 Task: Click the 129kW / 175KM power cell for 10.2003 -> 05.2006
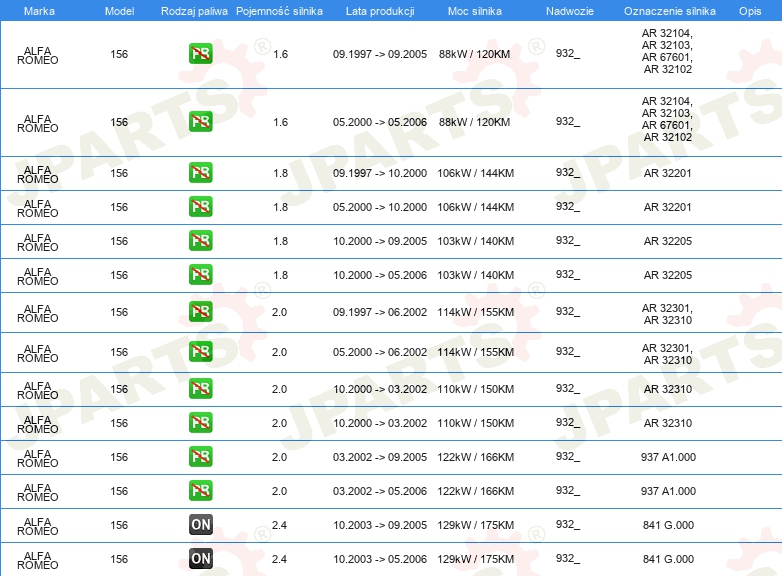tap(475, 559)
